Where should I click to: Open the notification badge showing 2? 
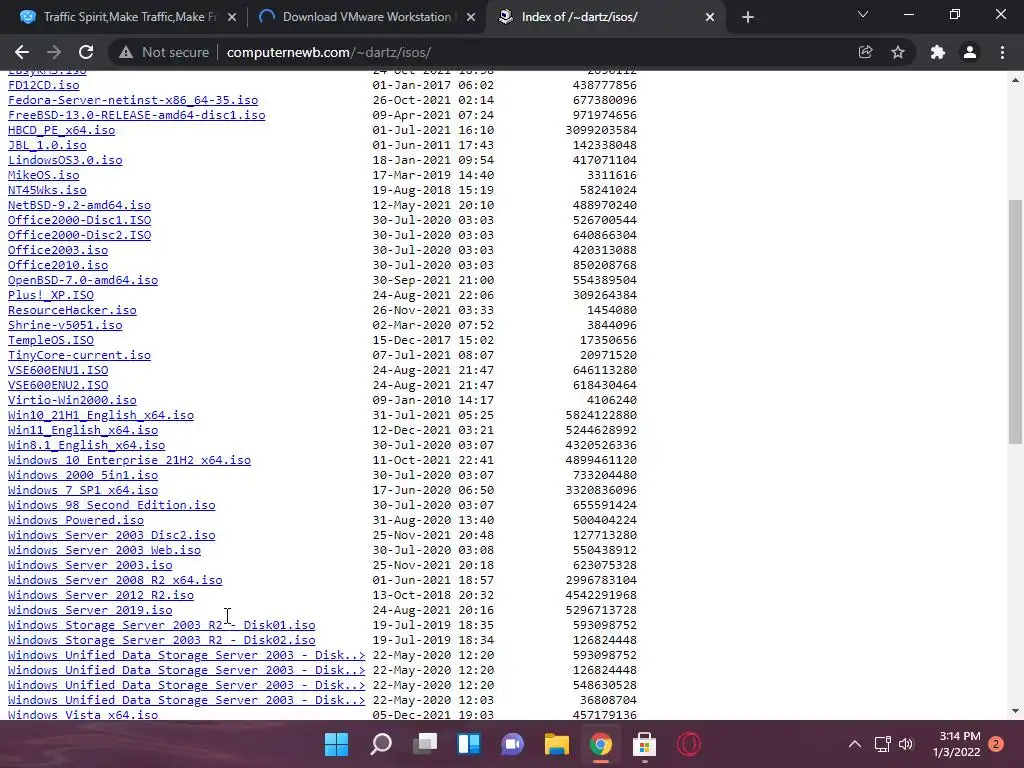pos(996,744)
